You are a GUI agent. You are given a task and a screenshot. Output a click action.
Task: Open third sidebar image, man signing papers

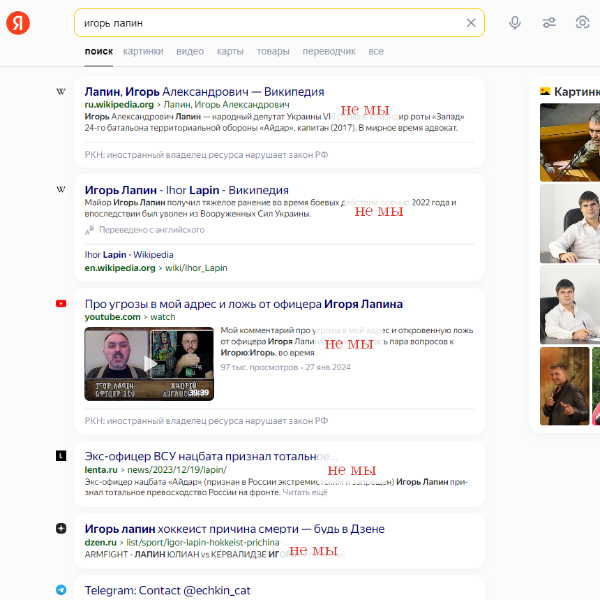tap(570, 305)
